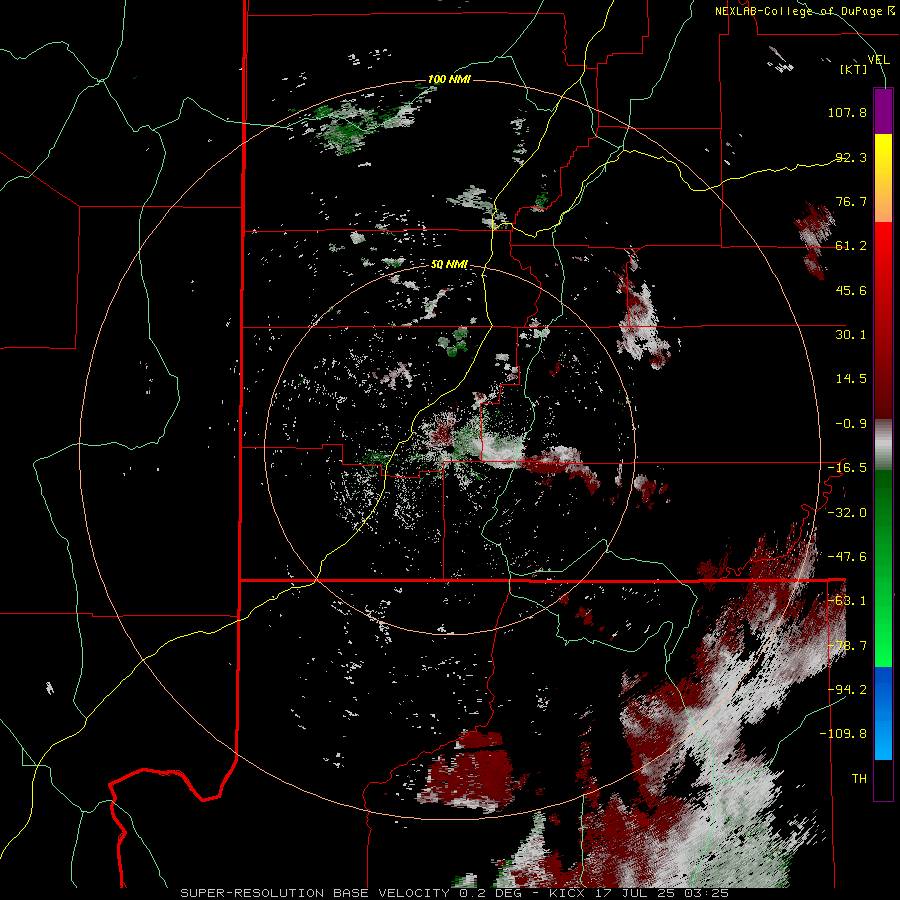Viewport: 900px width, 900px height.
Task: Click the 100 NMI range ring label
Action: tap(449, 79)
